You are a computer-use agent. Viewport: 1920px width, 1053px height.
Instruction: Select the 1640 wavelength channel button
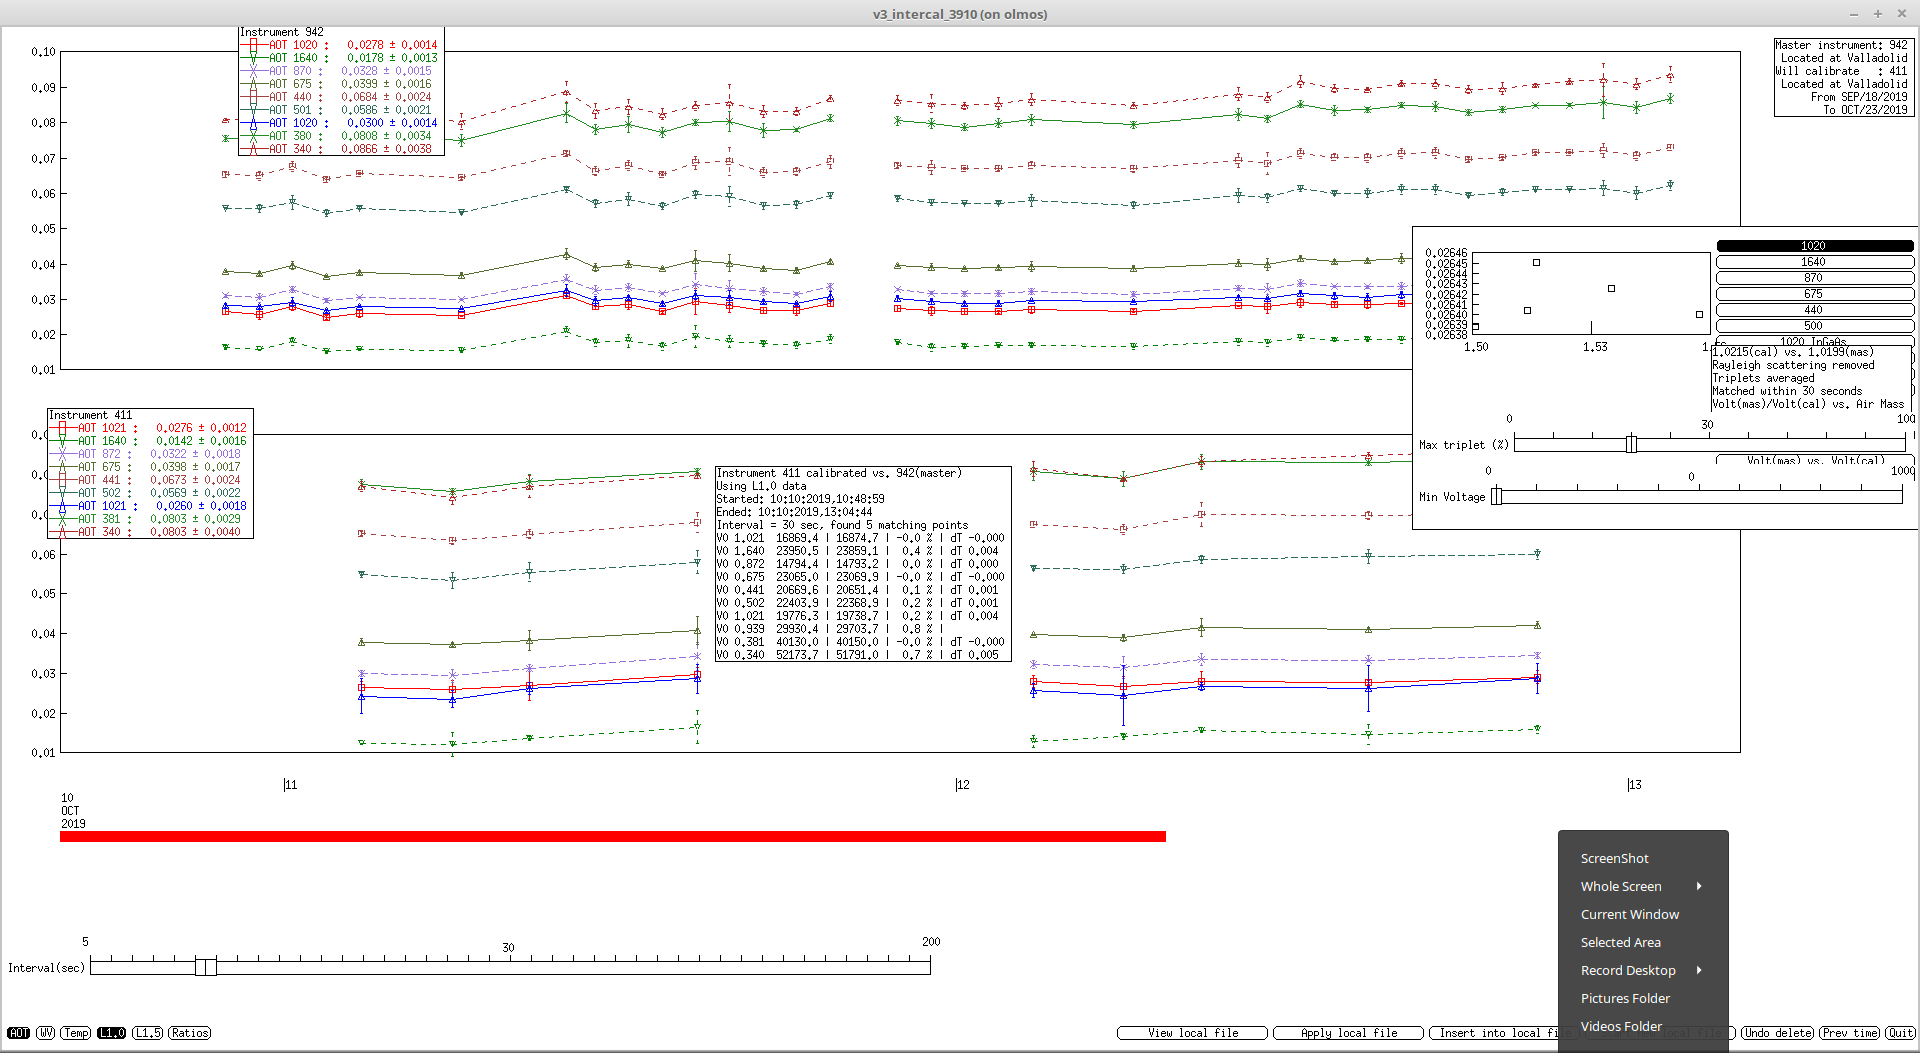coord(1814,262)
